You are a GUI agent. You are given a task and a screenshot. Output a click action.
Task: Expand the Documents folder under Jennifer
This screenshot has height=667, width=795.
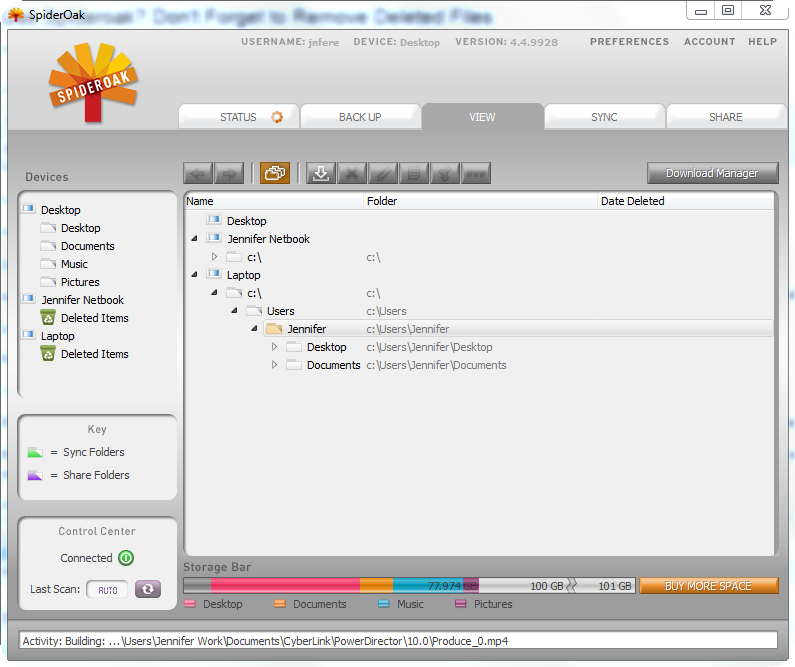click(275, 365)
